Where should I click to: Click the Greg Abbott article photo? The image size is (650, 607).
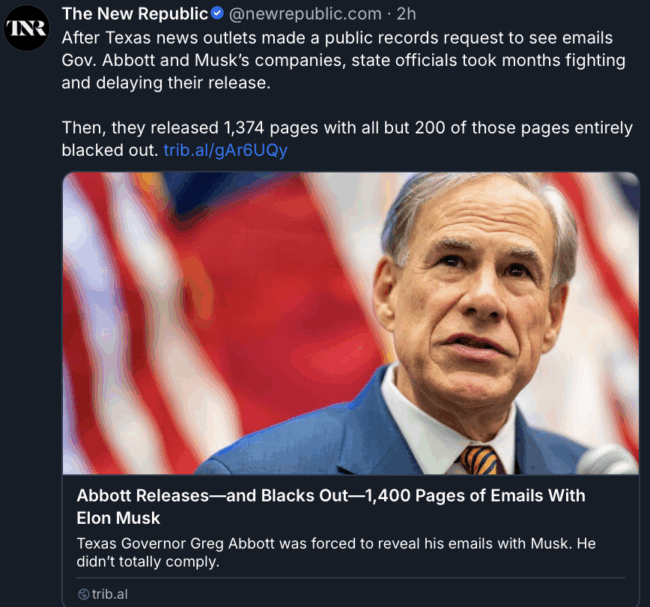(350, 322)
